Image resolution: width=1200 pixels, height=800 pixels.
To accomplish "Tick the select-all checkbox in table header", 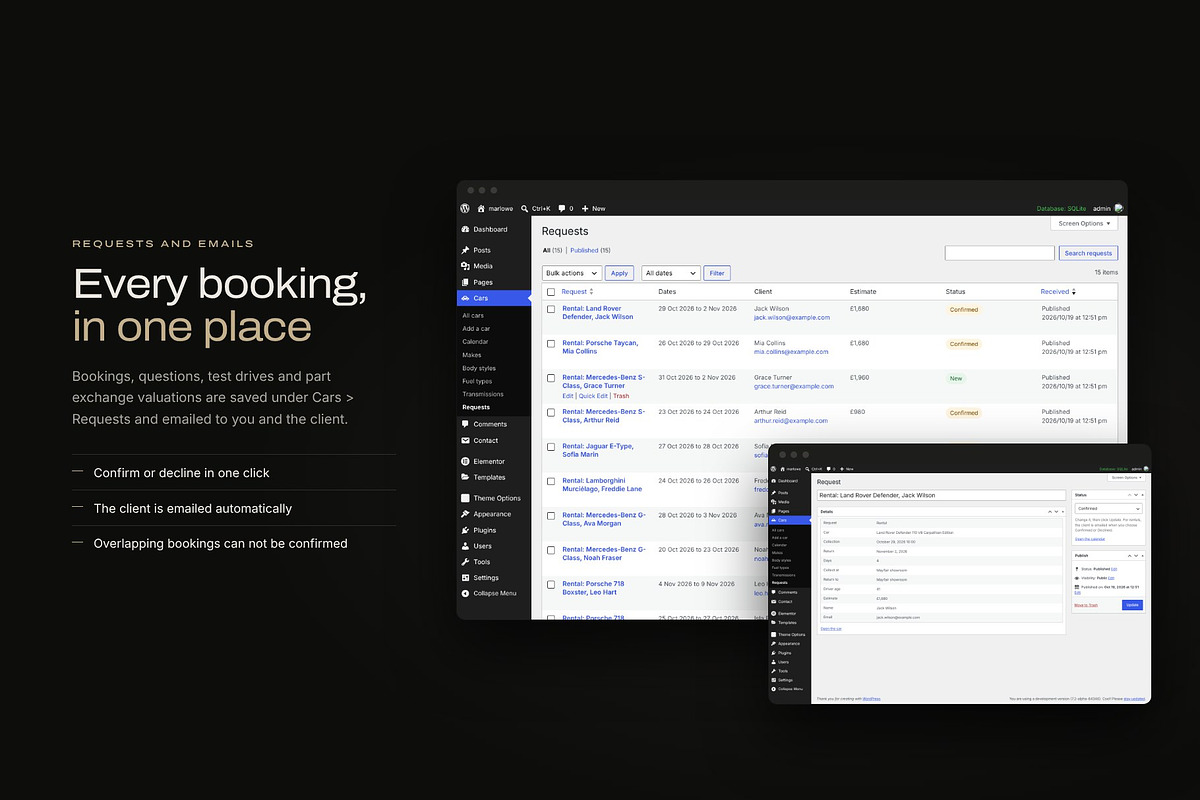I will coord(551,292).
